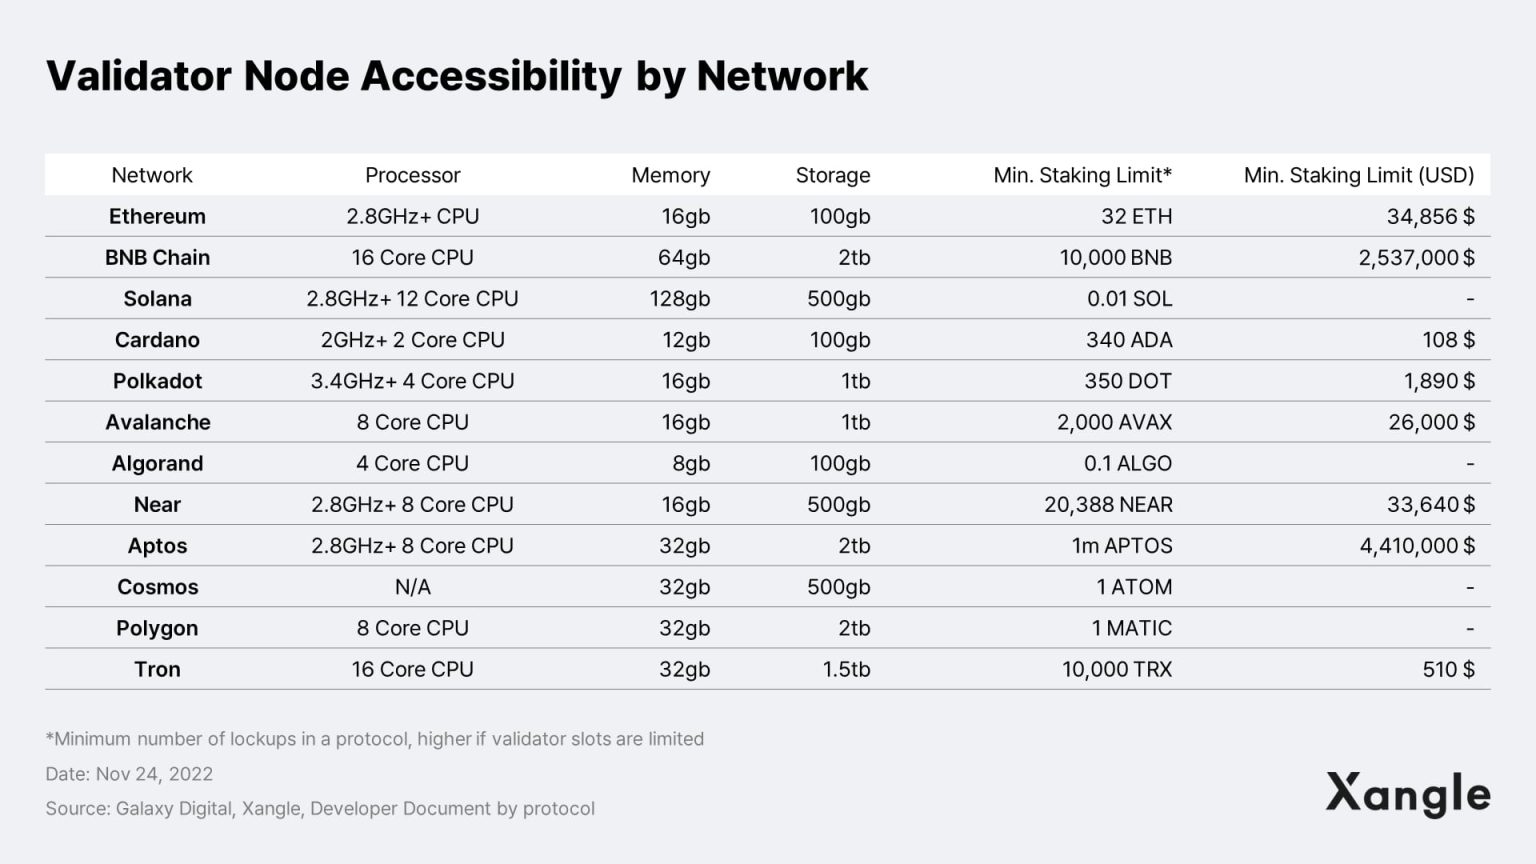Image resolution: width=1536 pixels, height=864 pixels.
Task: Click the Validator Node Accessibility title
Action: [457, 76]
